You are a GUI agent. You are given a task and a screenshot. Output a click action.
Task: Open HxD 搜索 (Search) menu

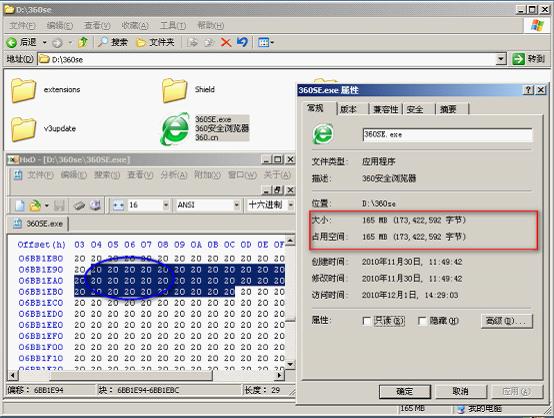[x=107, y=175]
